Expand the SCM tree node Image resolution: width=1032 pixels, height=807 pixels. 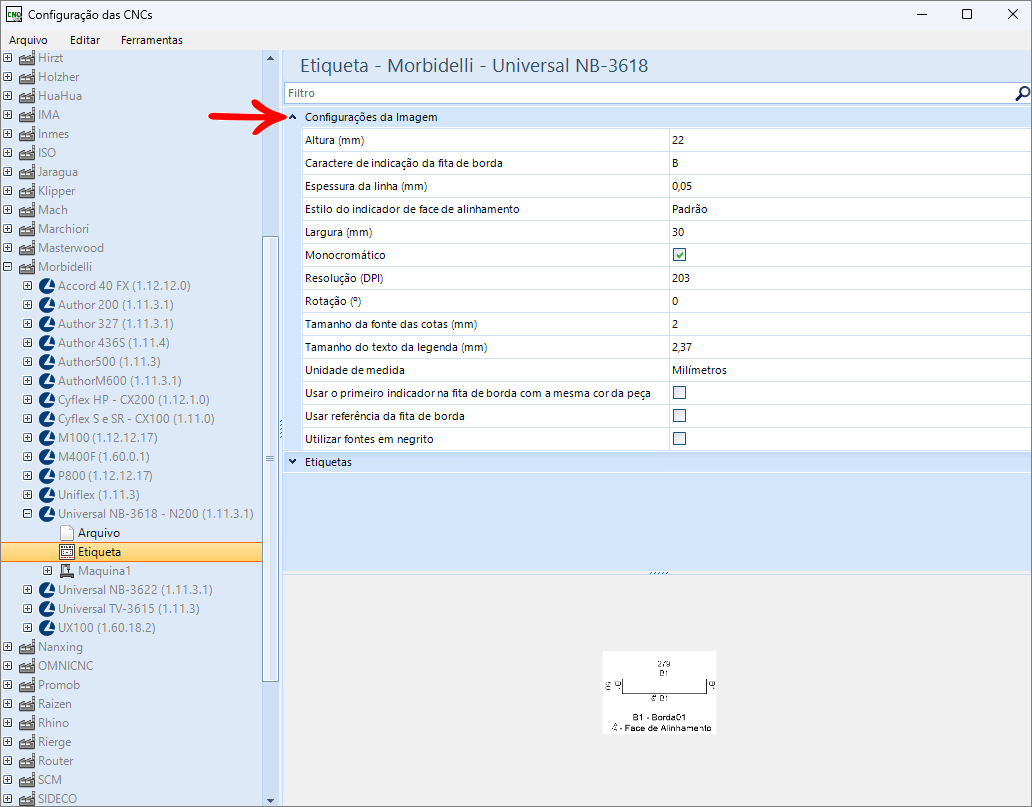8,780
